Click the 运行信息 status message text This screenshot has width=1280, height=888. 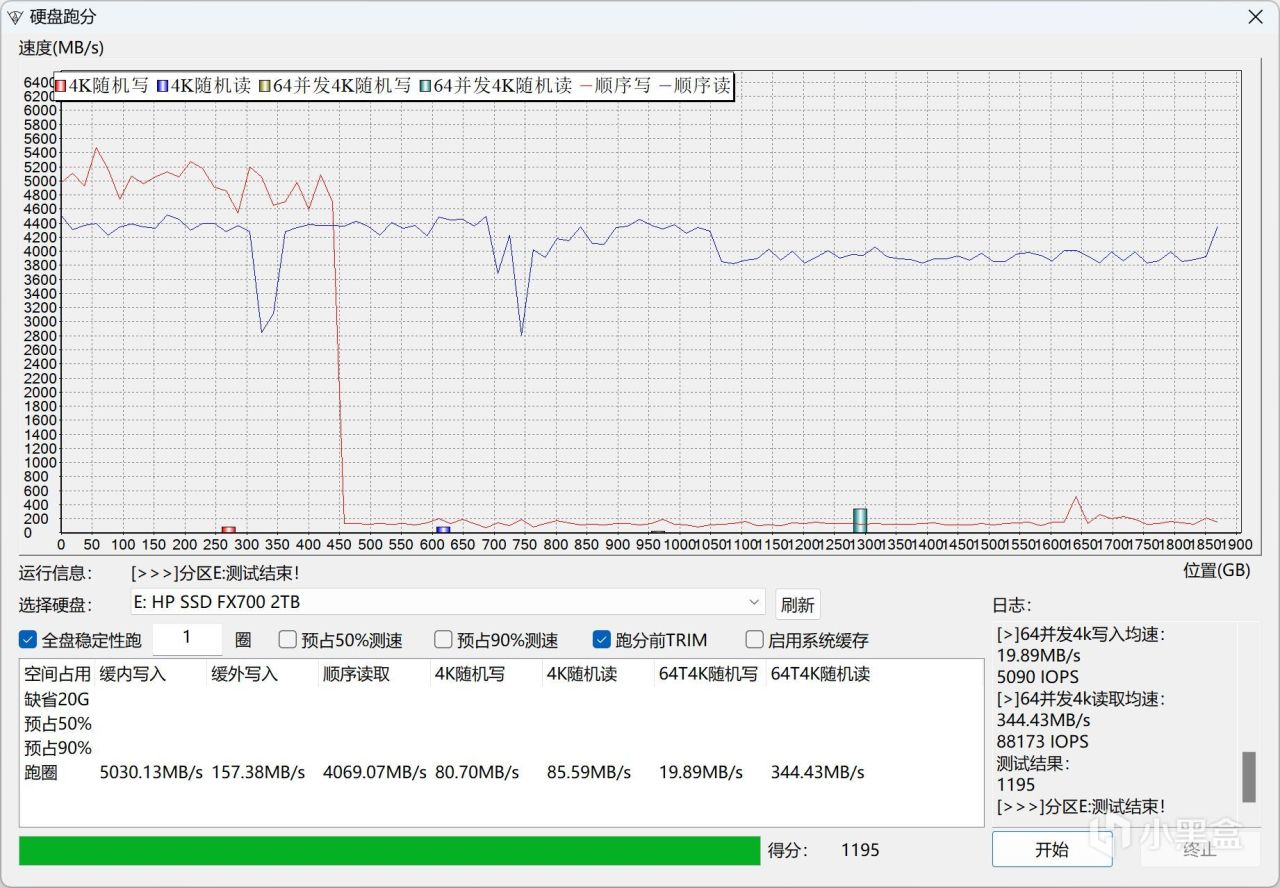(215, 573)
